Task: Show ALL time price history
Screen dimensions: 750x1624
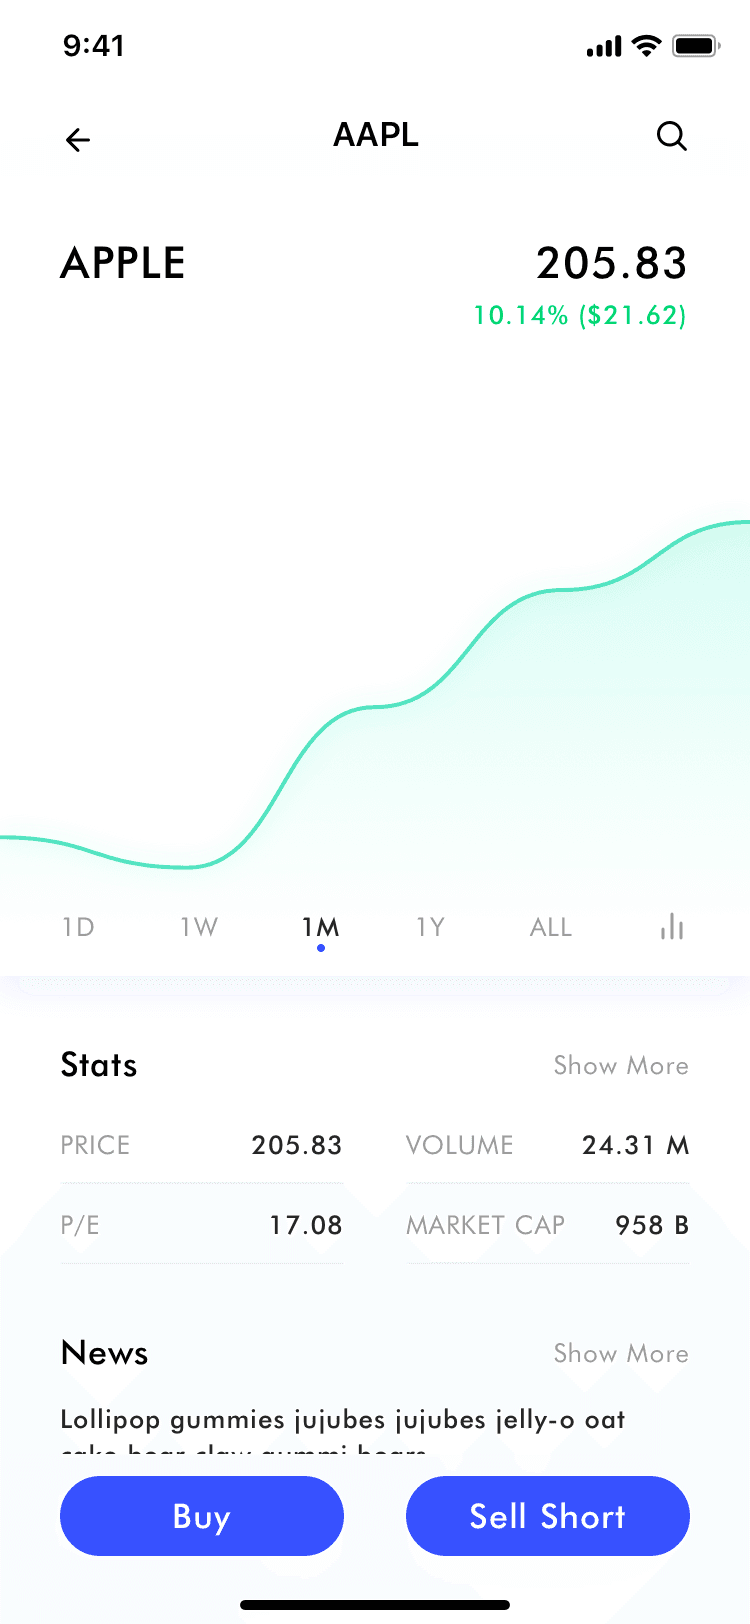Action: tap(551, 927)
